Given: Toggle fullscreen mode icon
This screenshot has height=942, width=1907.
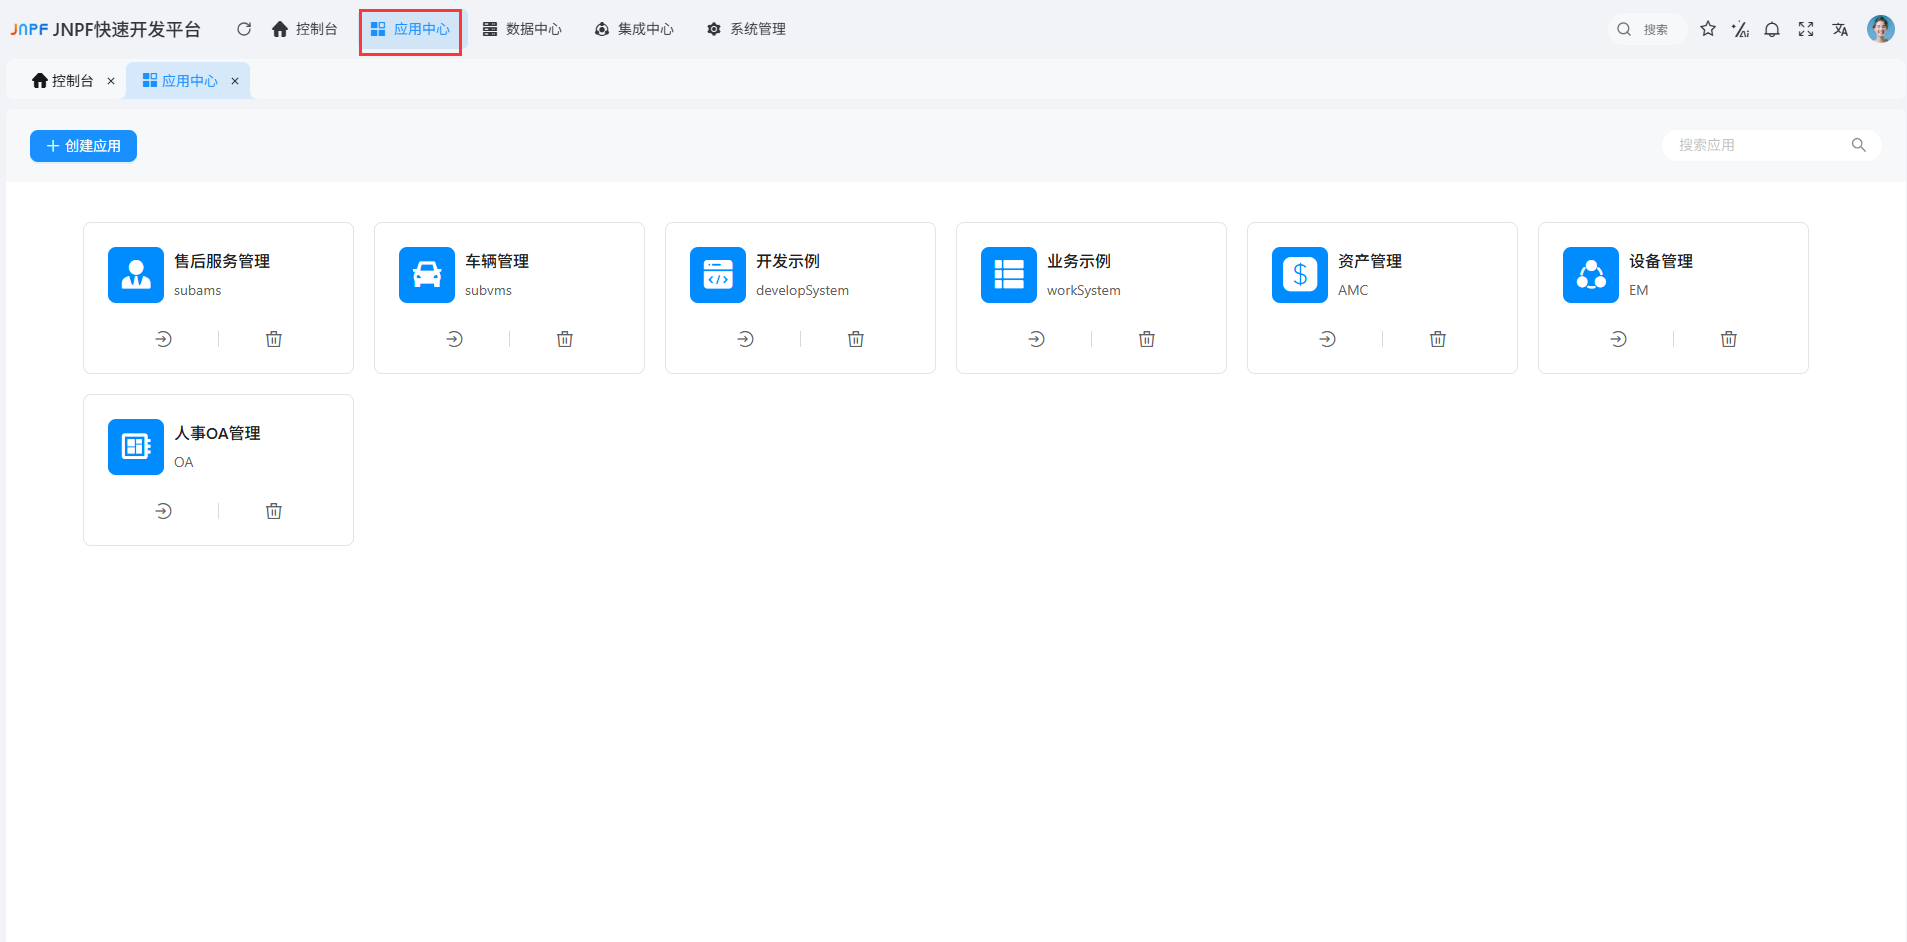Looking at the screenshot, I should [1806, 29].
